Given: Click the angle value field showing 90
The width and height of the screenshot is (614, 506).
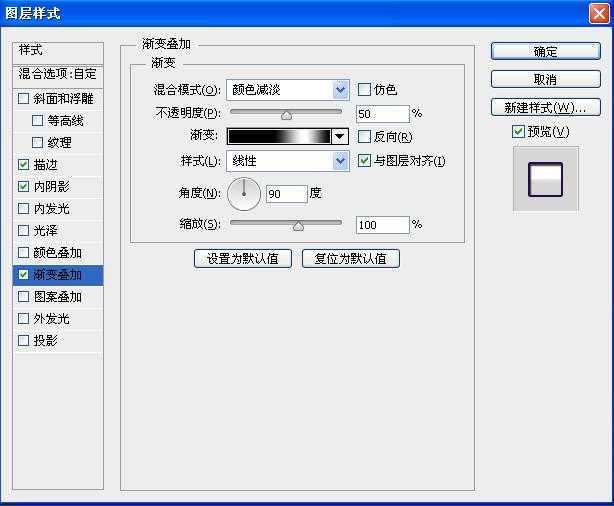Looking at the screenshot, I should (x=287, y=194).
